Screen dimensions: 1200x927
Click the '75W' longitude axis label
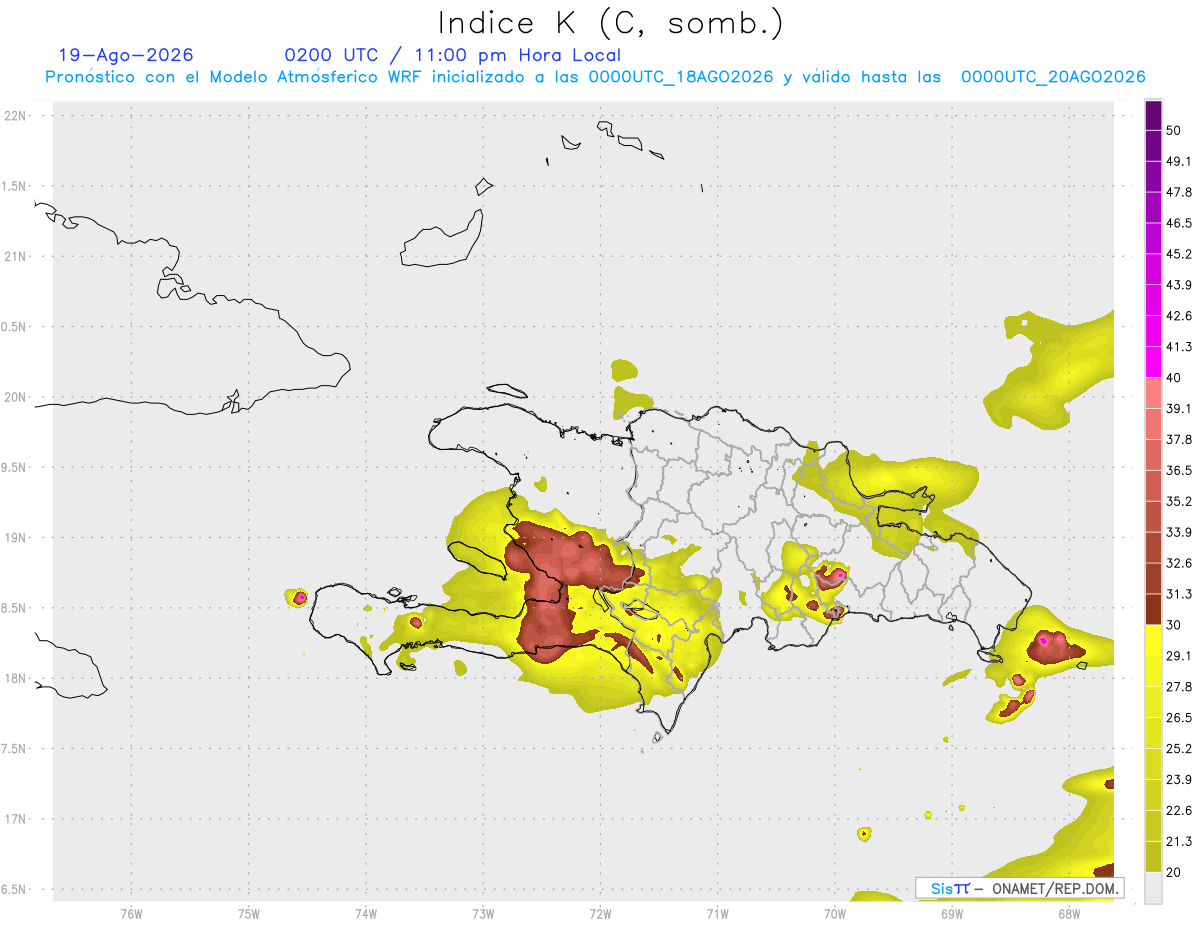pyautogui.click(x=248, y=912)
